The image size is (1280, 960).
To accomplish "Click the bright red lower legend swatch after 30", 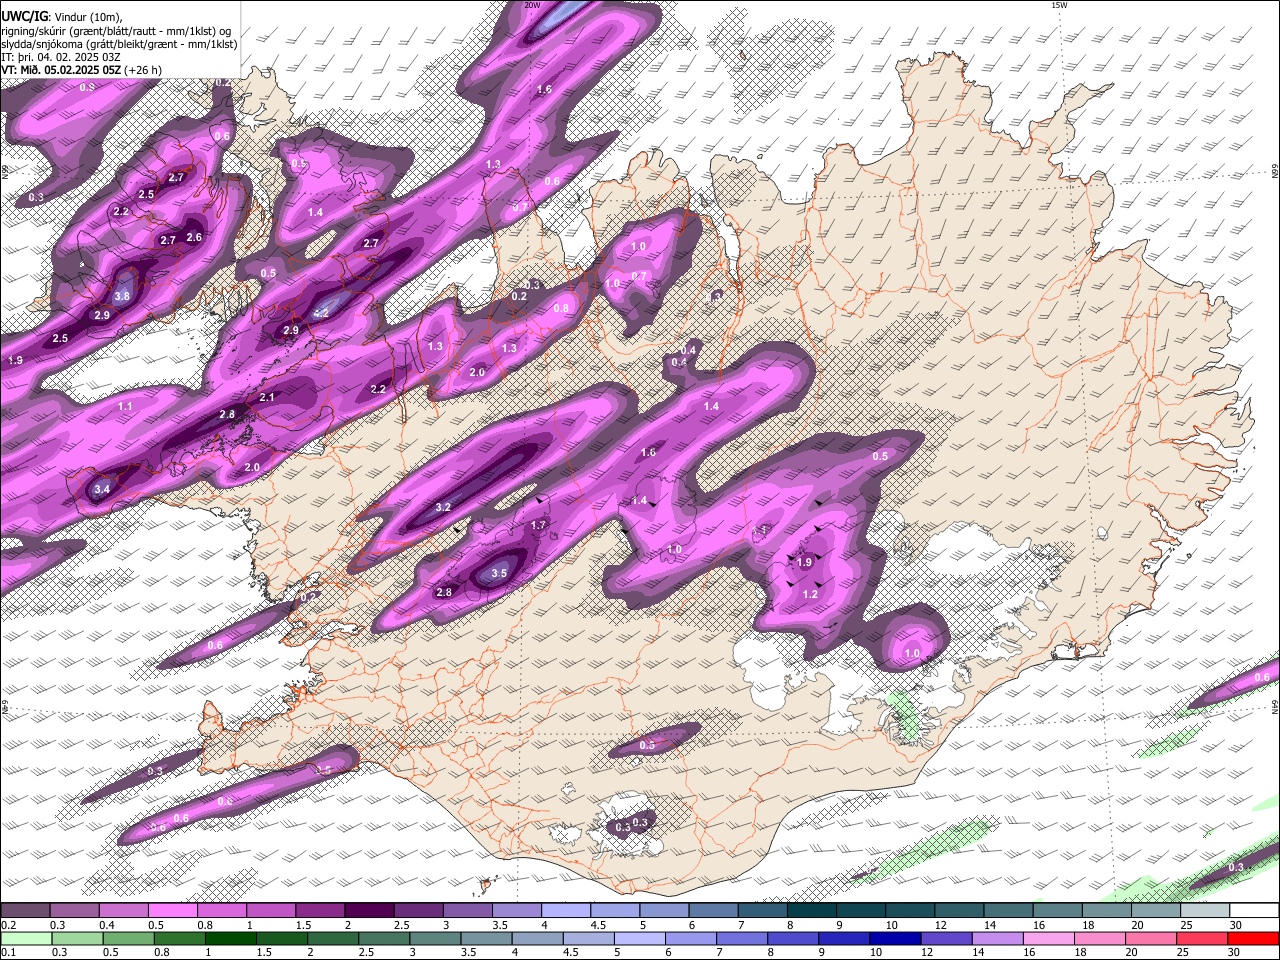I will point(1252,938).
